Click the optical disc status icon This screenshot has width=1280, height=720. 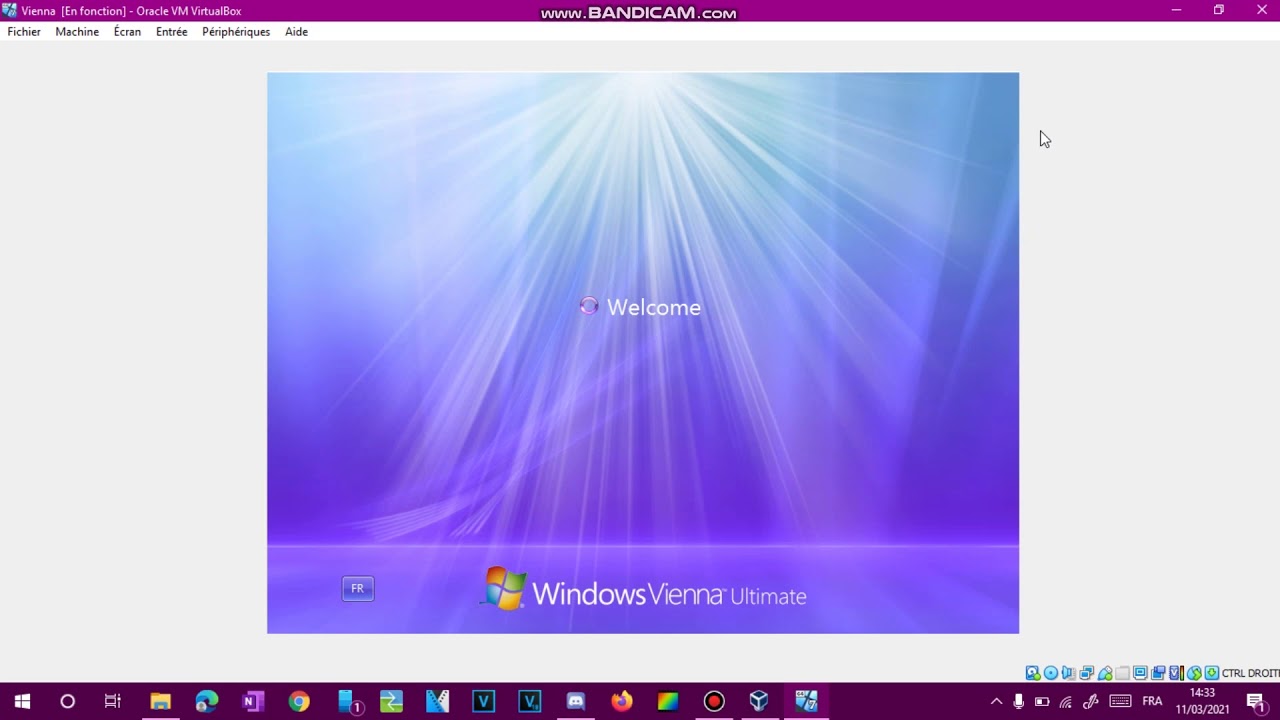point(1051,673)
